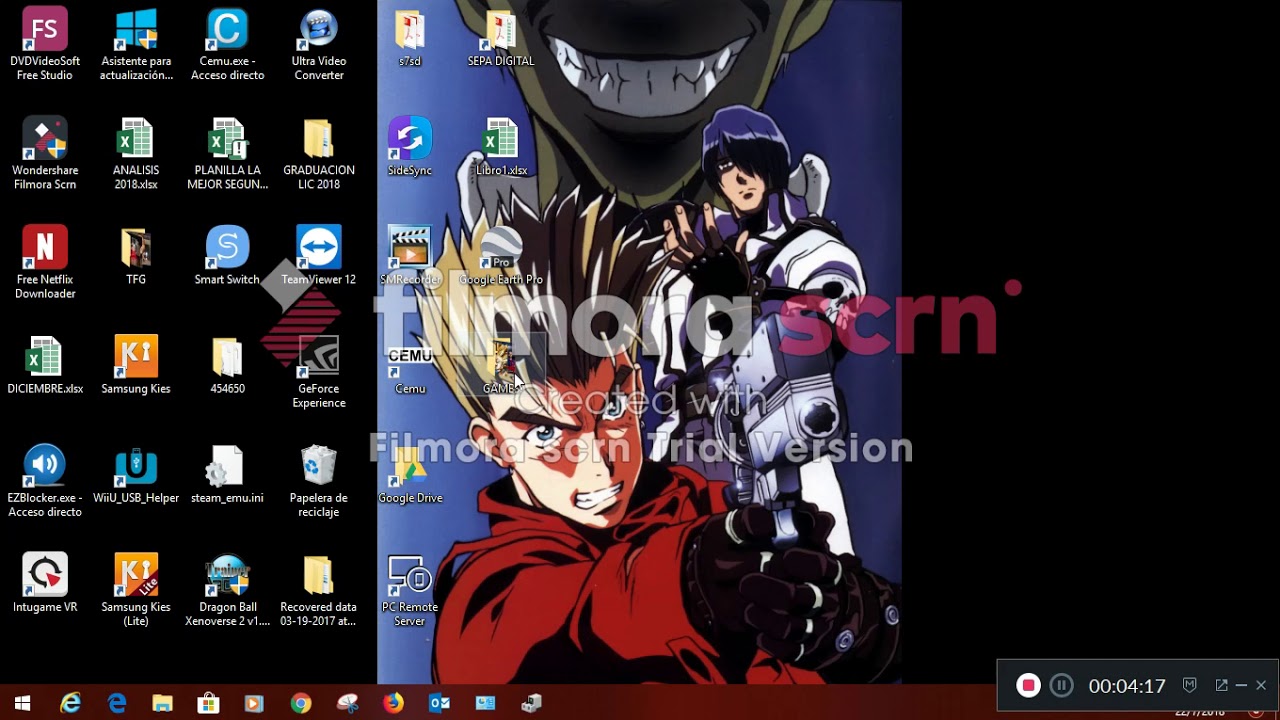The width and height of the screenshot is (1280, 720).
Task: Launch Free Netflix Downloader
Action: pyautogui.click(x=45, y=262)
